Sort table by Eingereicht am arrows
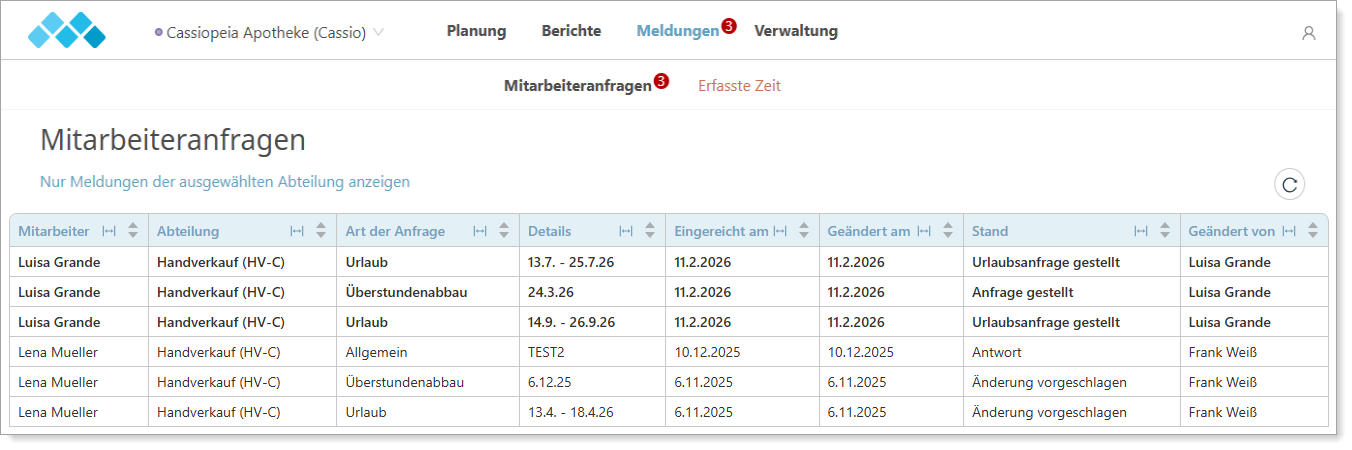 (x=804, y=231)
